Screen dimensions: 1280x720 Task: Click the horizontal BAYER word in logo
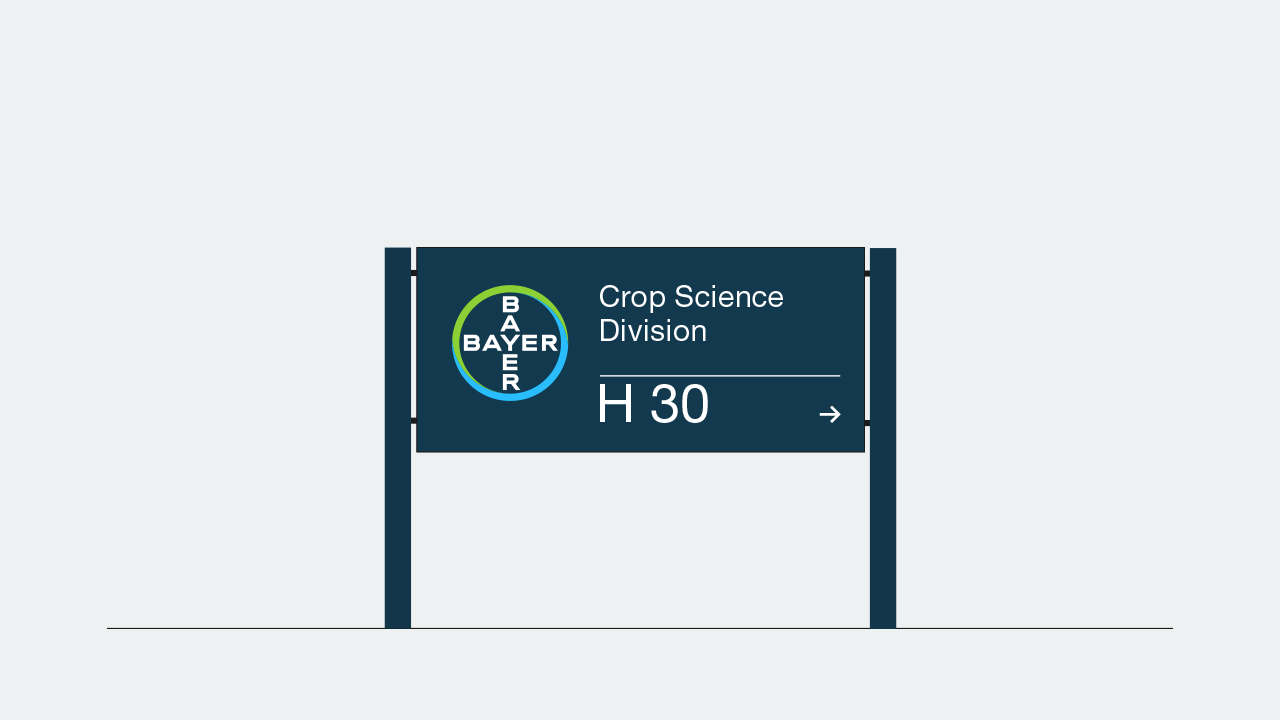tap(510, 344)
